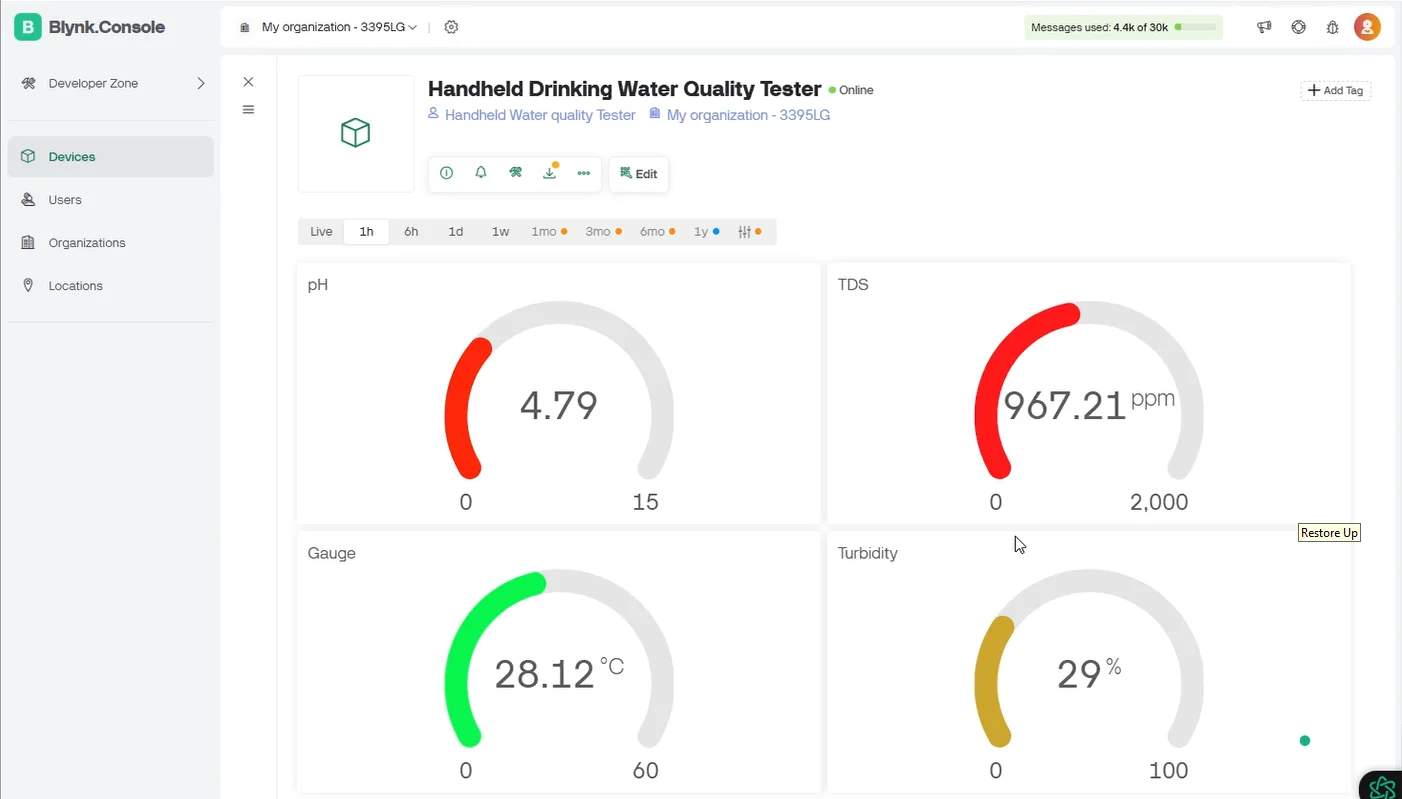Switch to Live time range
1402x799 pixels.
pos(321,232)
